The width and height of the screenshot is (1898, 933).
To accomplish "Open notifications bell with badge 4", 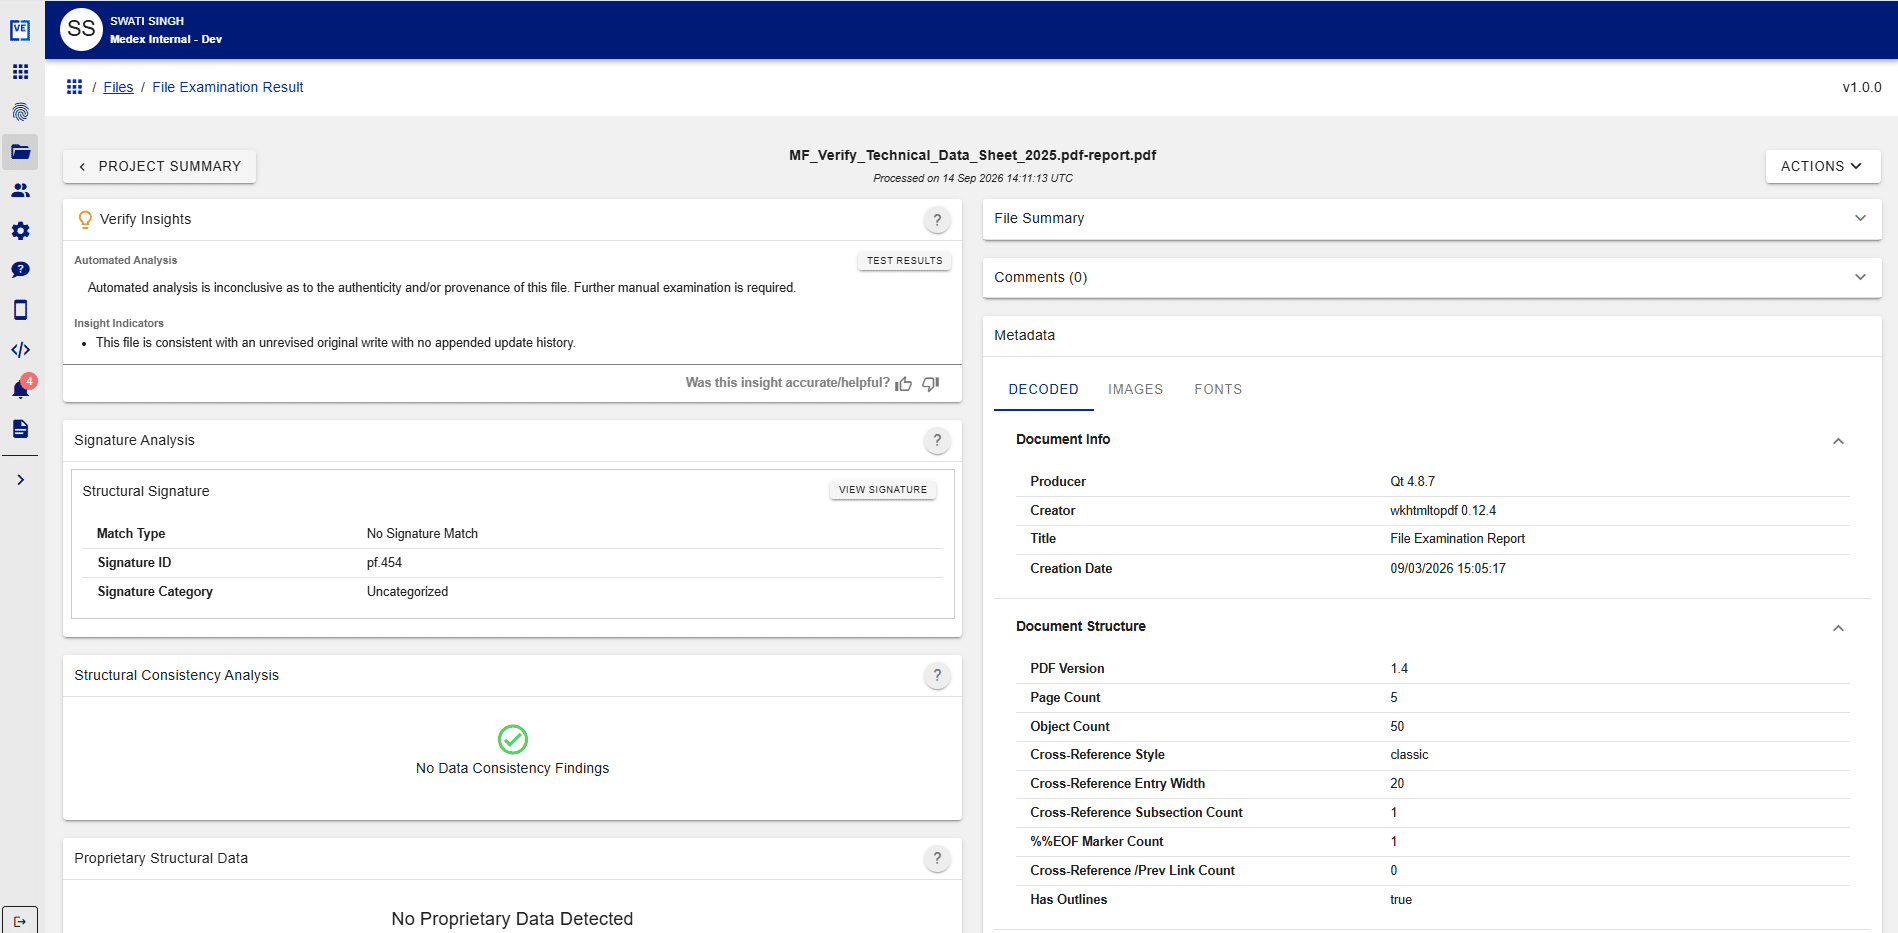I will pos(21,388).
